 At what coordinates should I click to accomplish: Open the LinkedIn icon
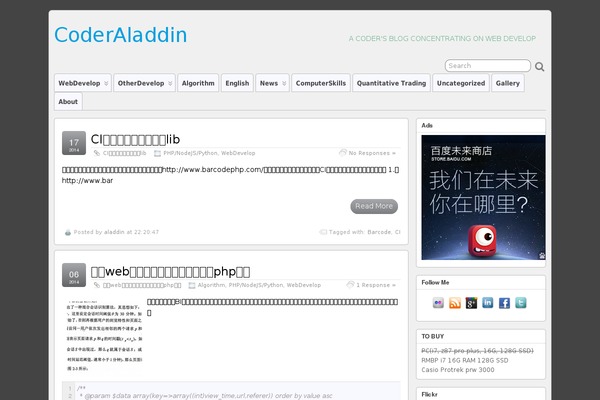488,303
